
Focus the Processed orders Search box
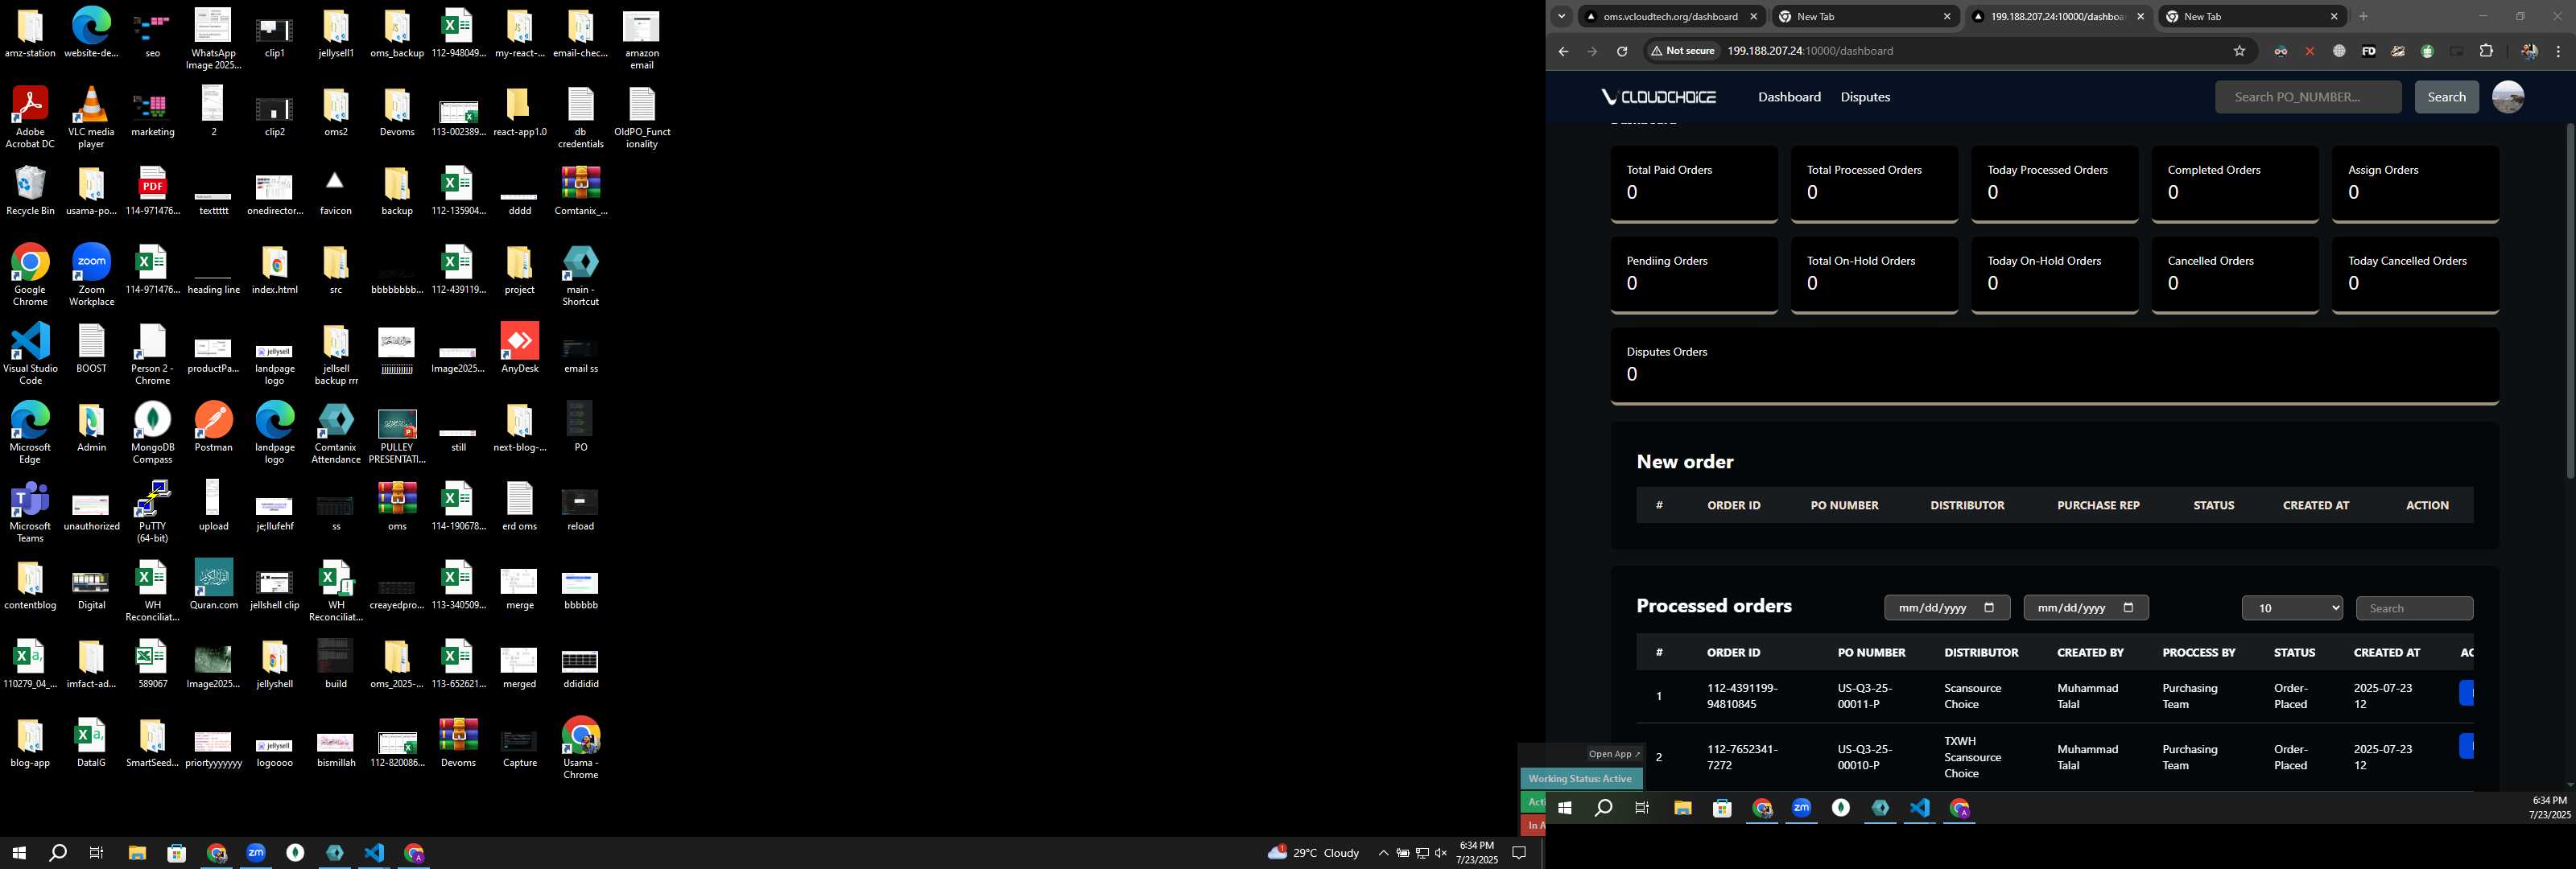[2414, 608]
